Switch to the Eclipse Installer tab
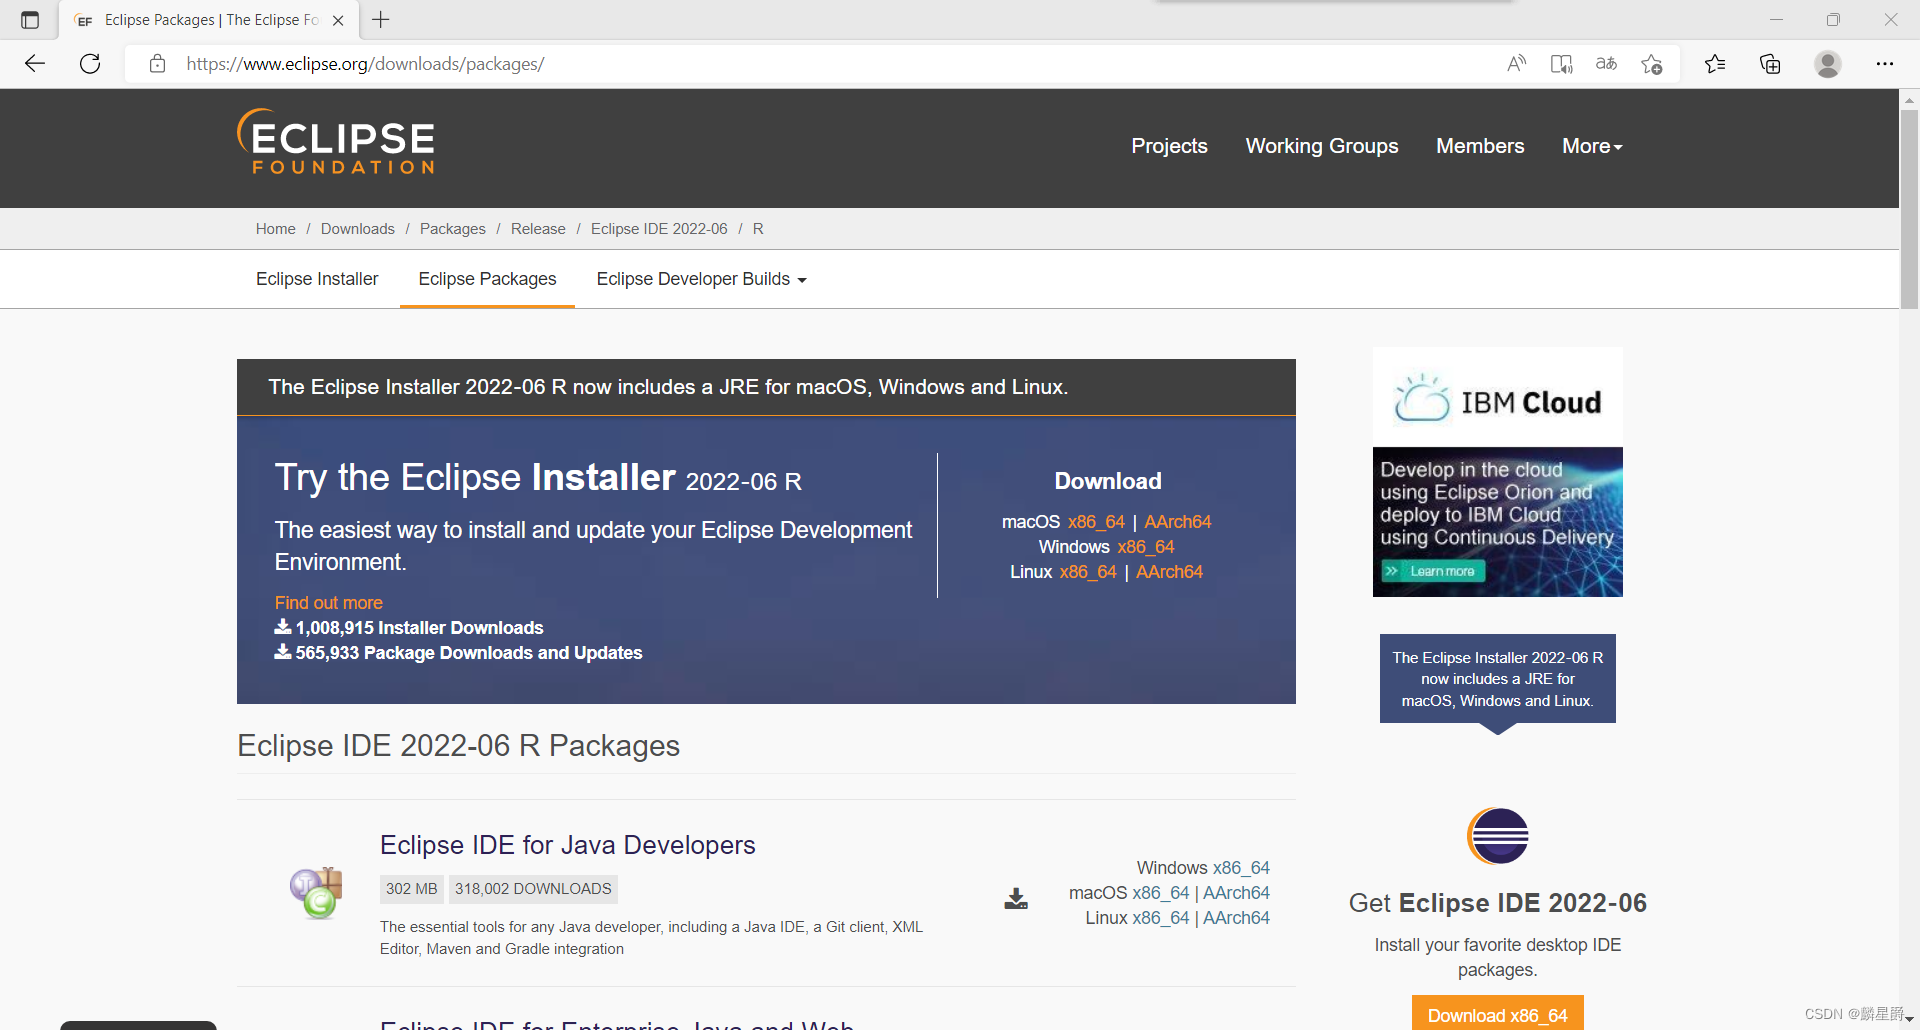Viewport: 1920px width, 1030px height. click(x=317, y=279)
